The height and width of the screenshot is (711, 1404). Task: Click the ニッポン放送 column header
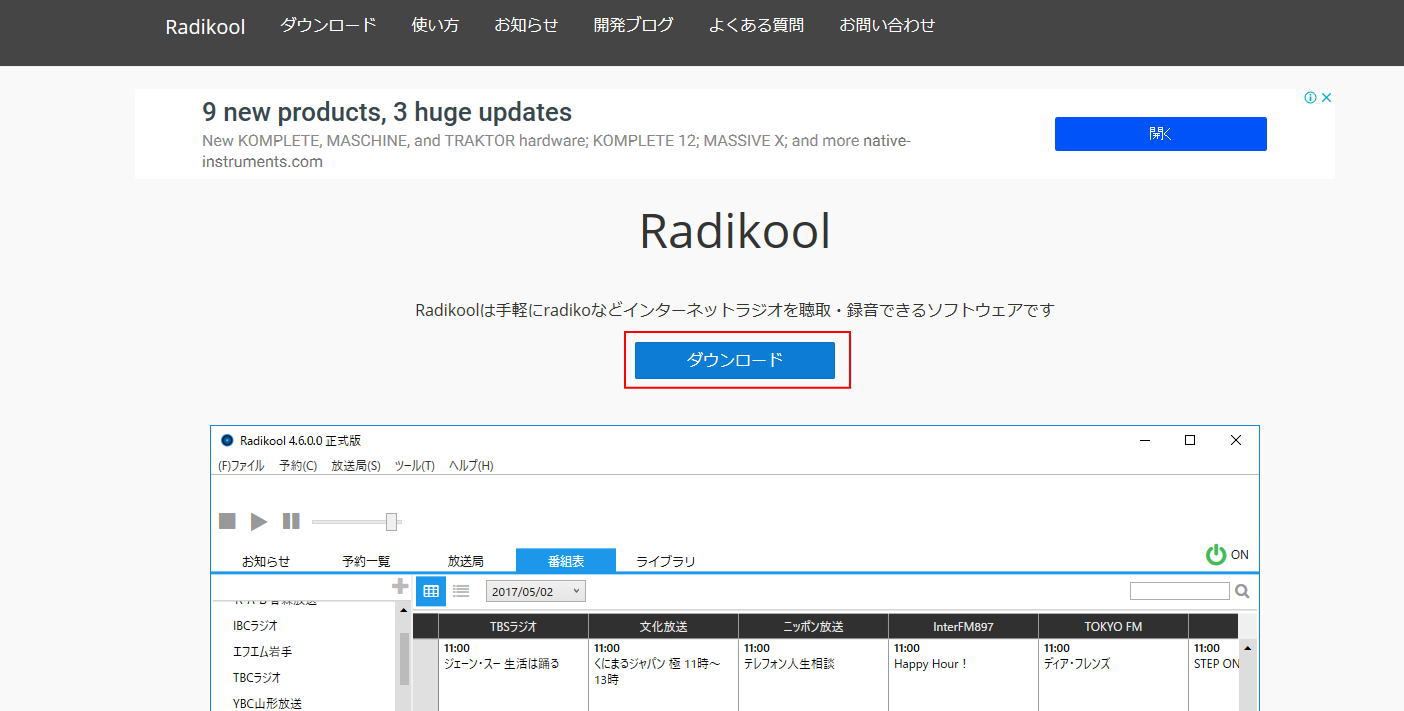(814, 626)
